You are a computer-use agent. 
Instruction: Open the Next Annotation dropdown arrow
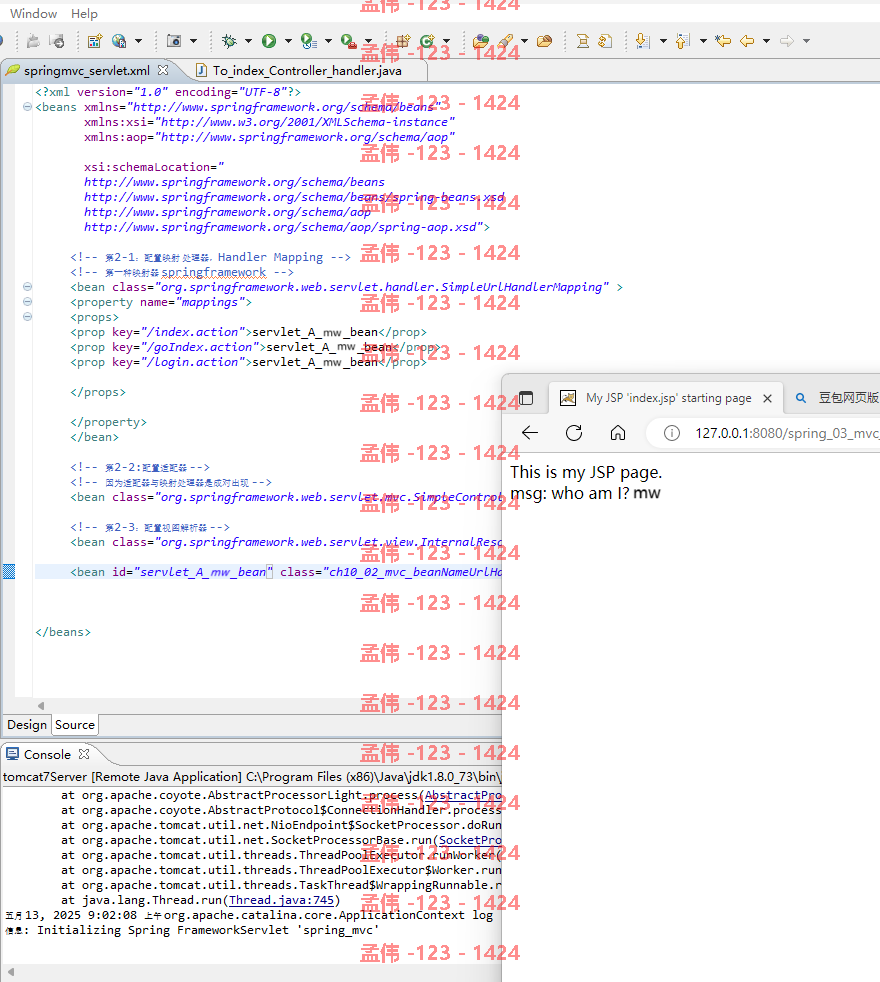point(663,41)
